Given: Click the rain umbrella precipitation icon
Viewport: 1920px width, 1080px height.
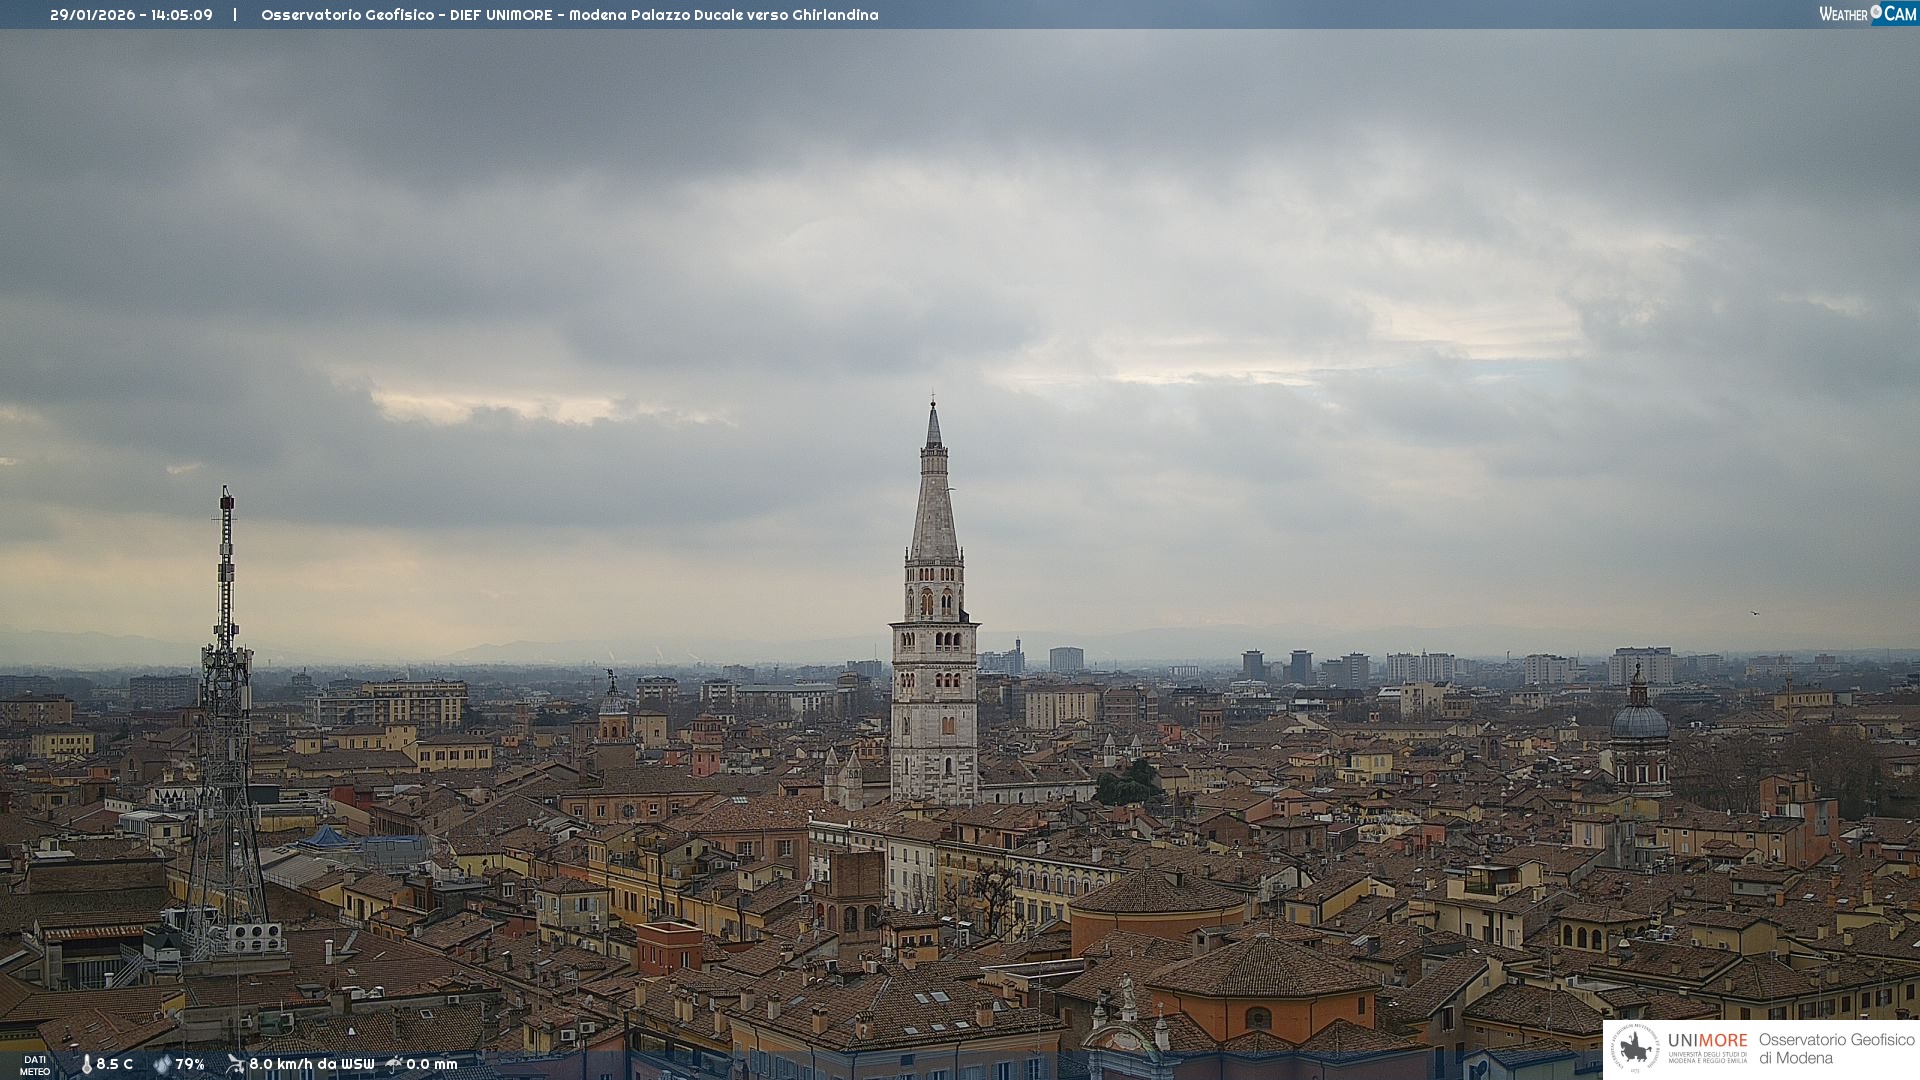Looking at the screenshot, I should tap(394, 1064).
